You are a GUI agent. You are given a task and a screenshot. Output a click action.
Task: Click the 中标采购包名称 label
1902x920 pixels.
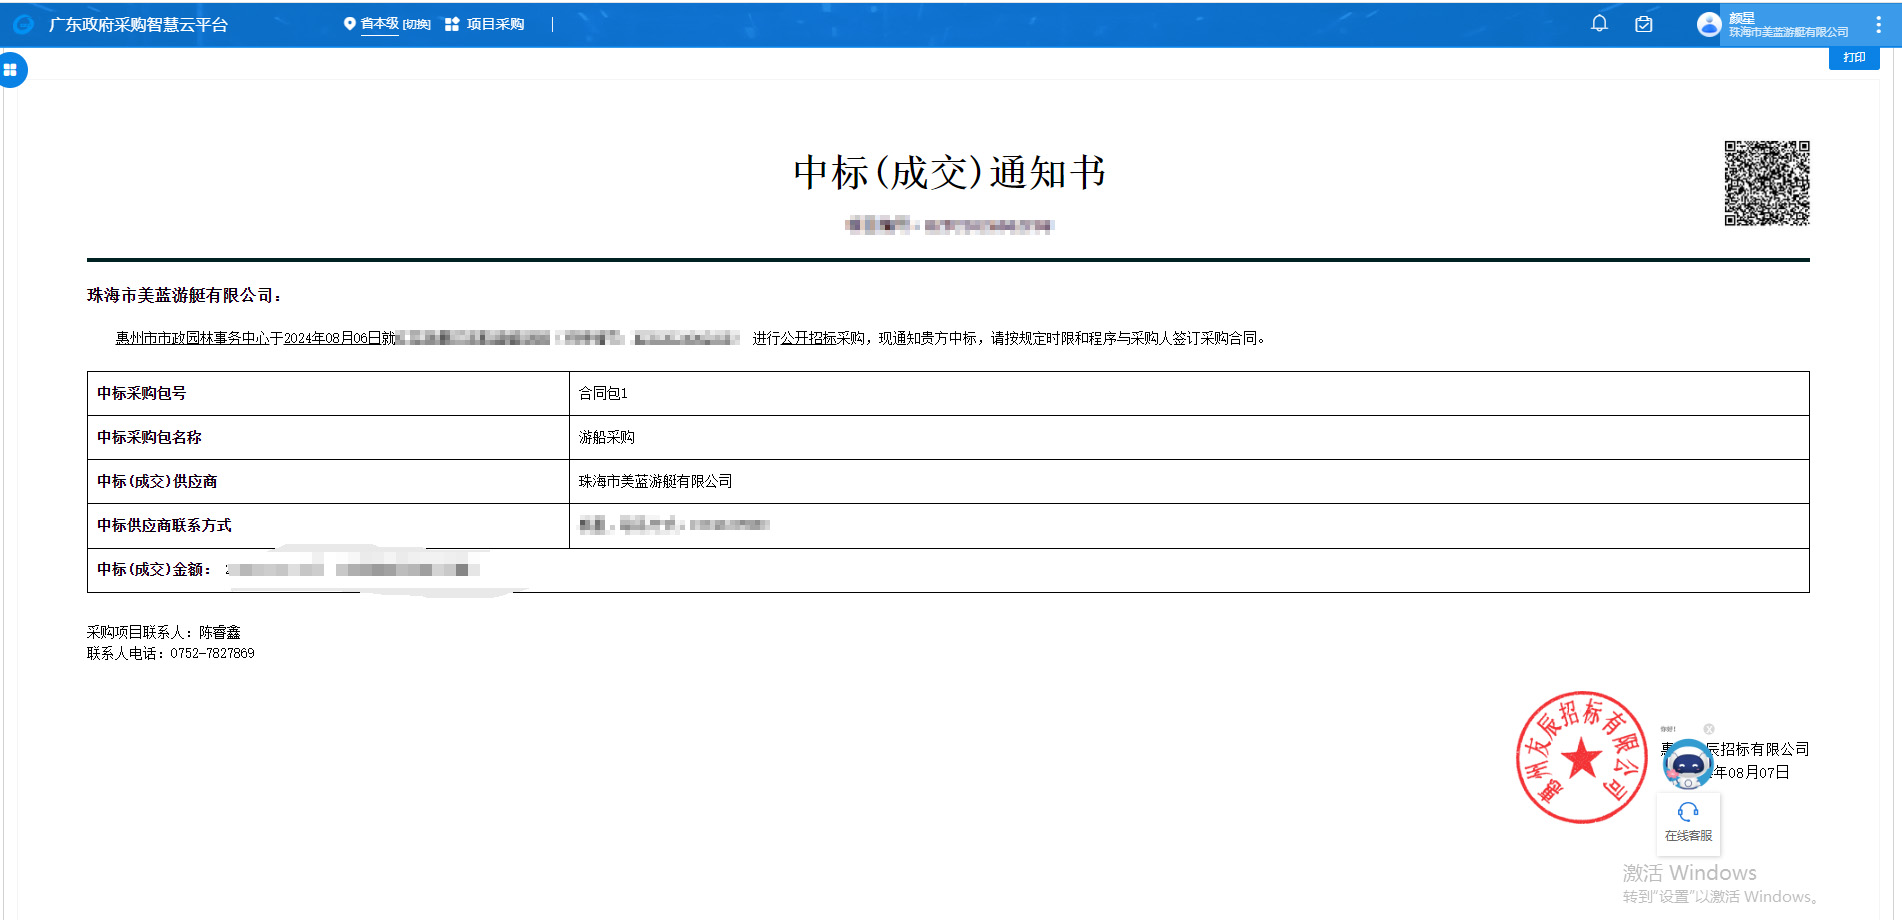click(149, 437)
